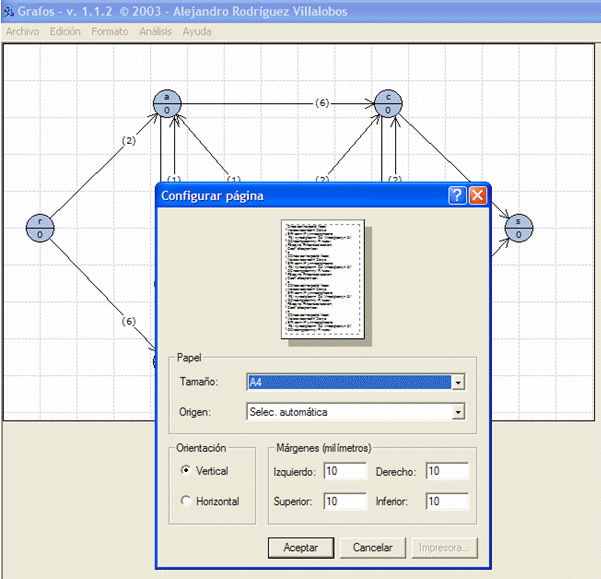
Task: Click the question-mark help button in dialog
Action: 457,195
